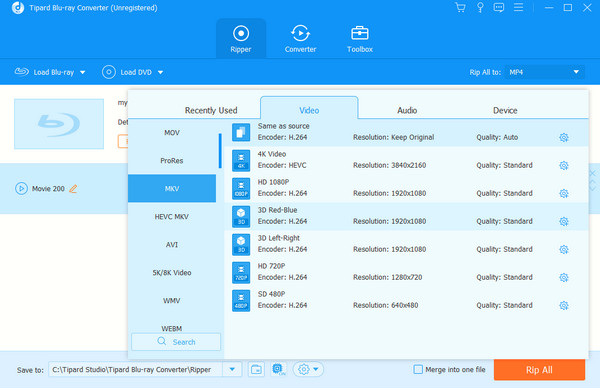
Task: Choose the SD 480P profile icon
Action: pyautogui.click(x=241, y=300)
